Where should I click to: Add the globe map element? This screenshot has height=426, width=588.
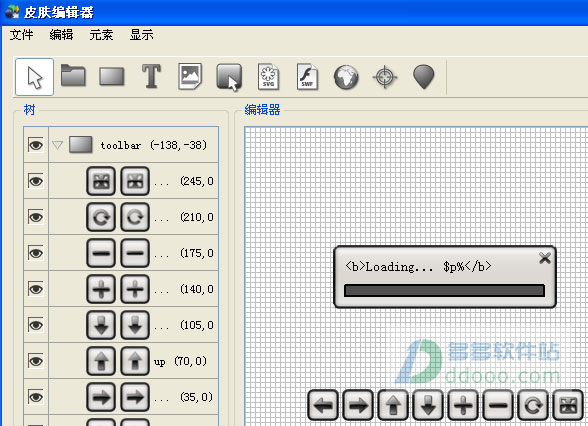click(x=346, y=77)
